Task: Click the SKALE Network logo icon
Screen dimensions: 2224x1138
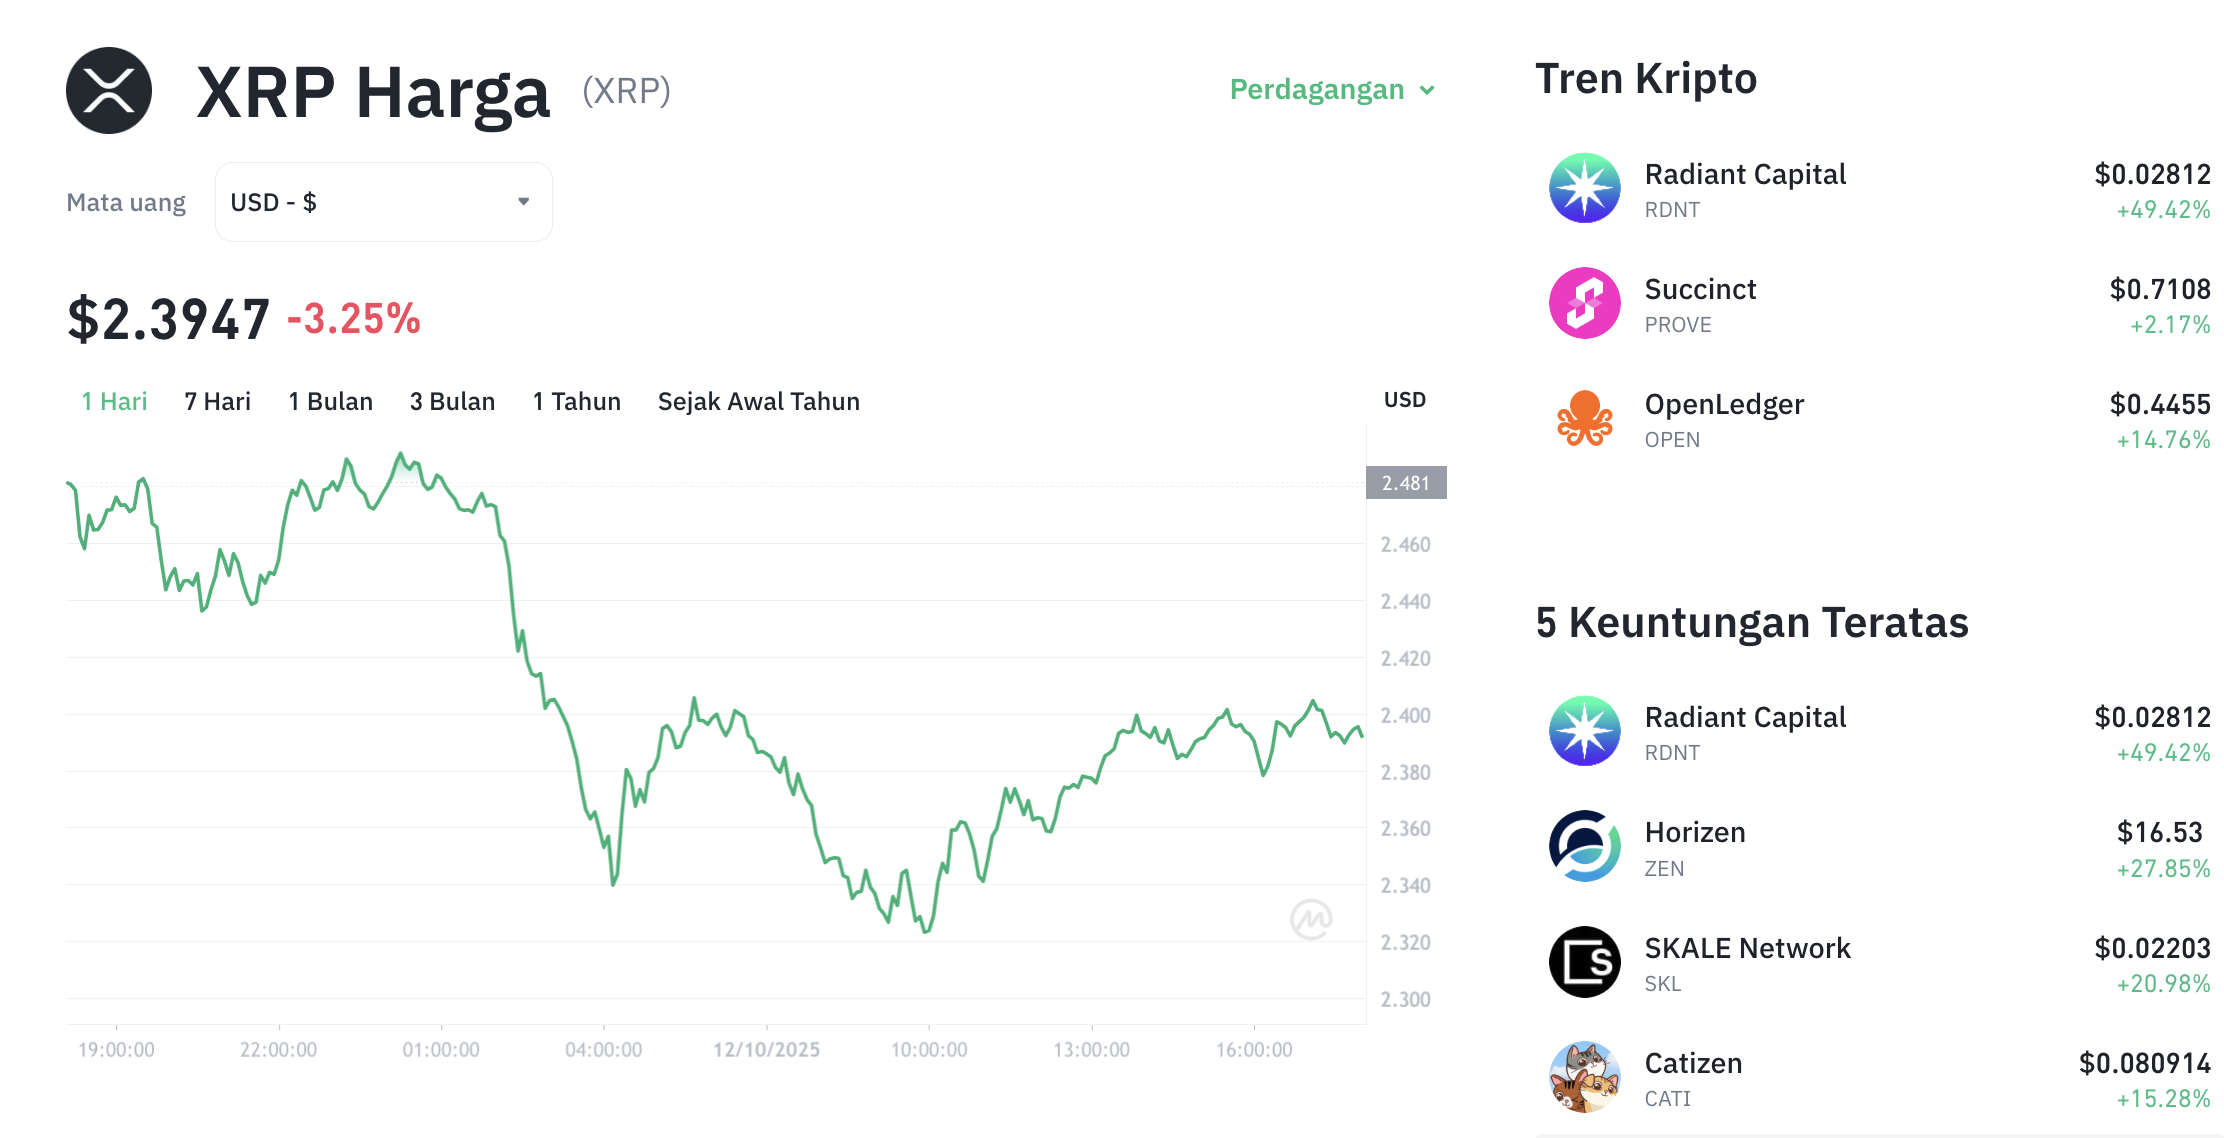Action: click(1584, 962)
